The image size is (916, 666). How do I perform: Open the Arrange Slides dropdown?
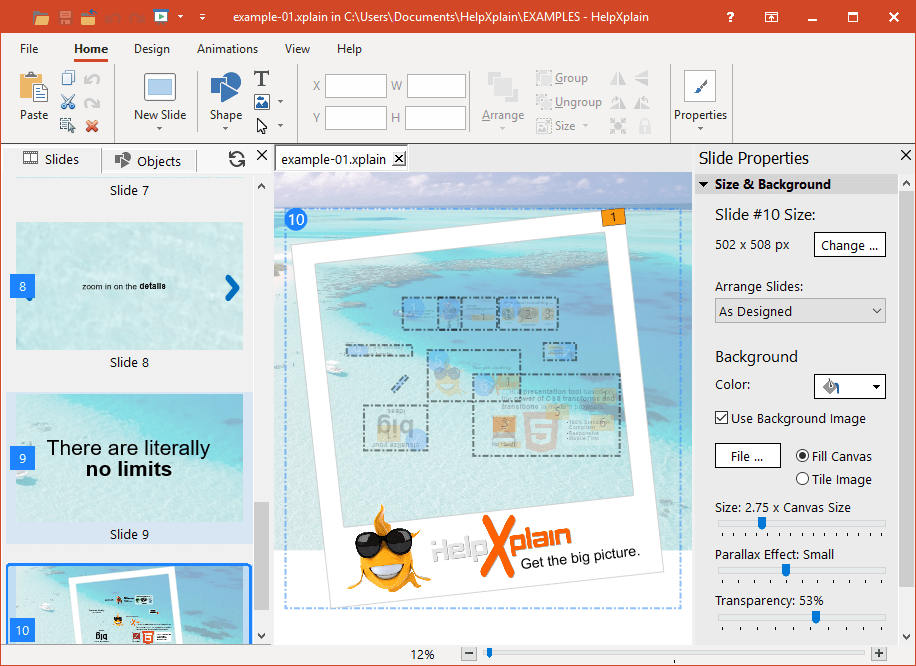[800, 311]
